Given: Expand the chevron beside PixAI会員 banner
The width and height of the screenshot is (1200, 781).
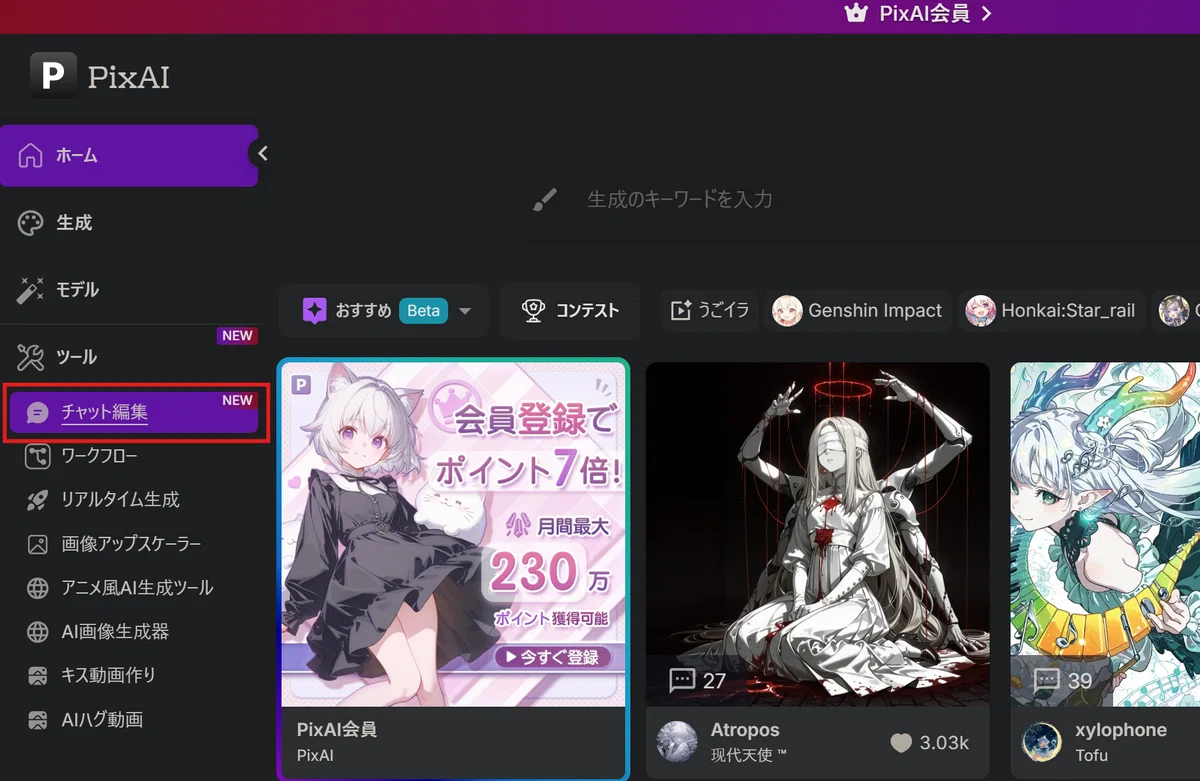Looking at the screenshot, I should pyautogui.click(x=986, y=14).
